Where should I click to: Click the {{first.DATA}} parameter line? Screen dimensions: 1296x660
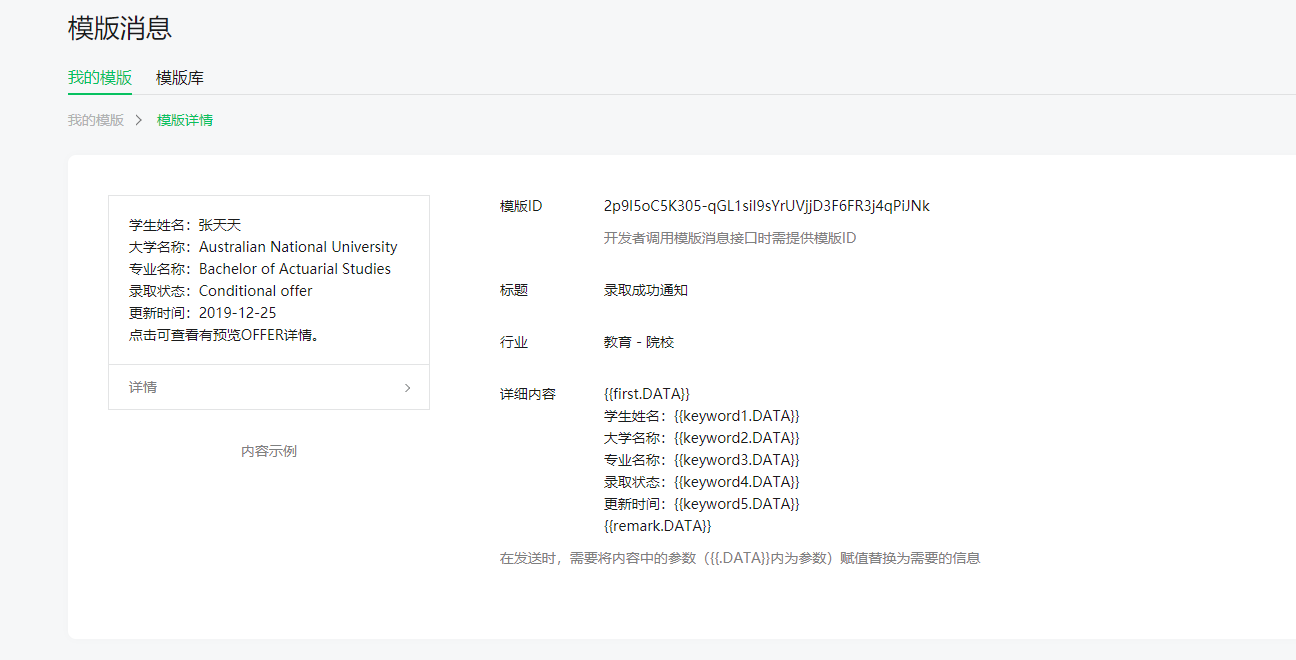tap(647, 394)
